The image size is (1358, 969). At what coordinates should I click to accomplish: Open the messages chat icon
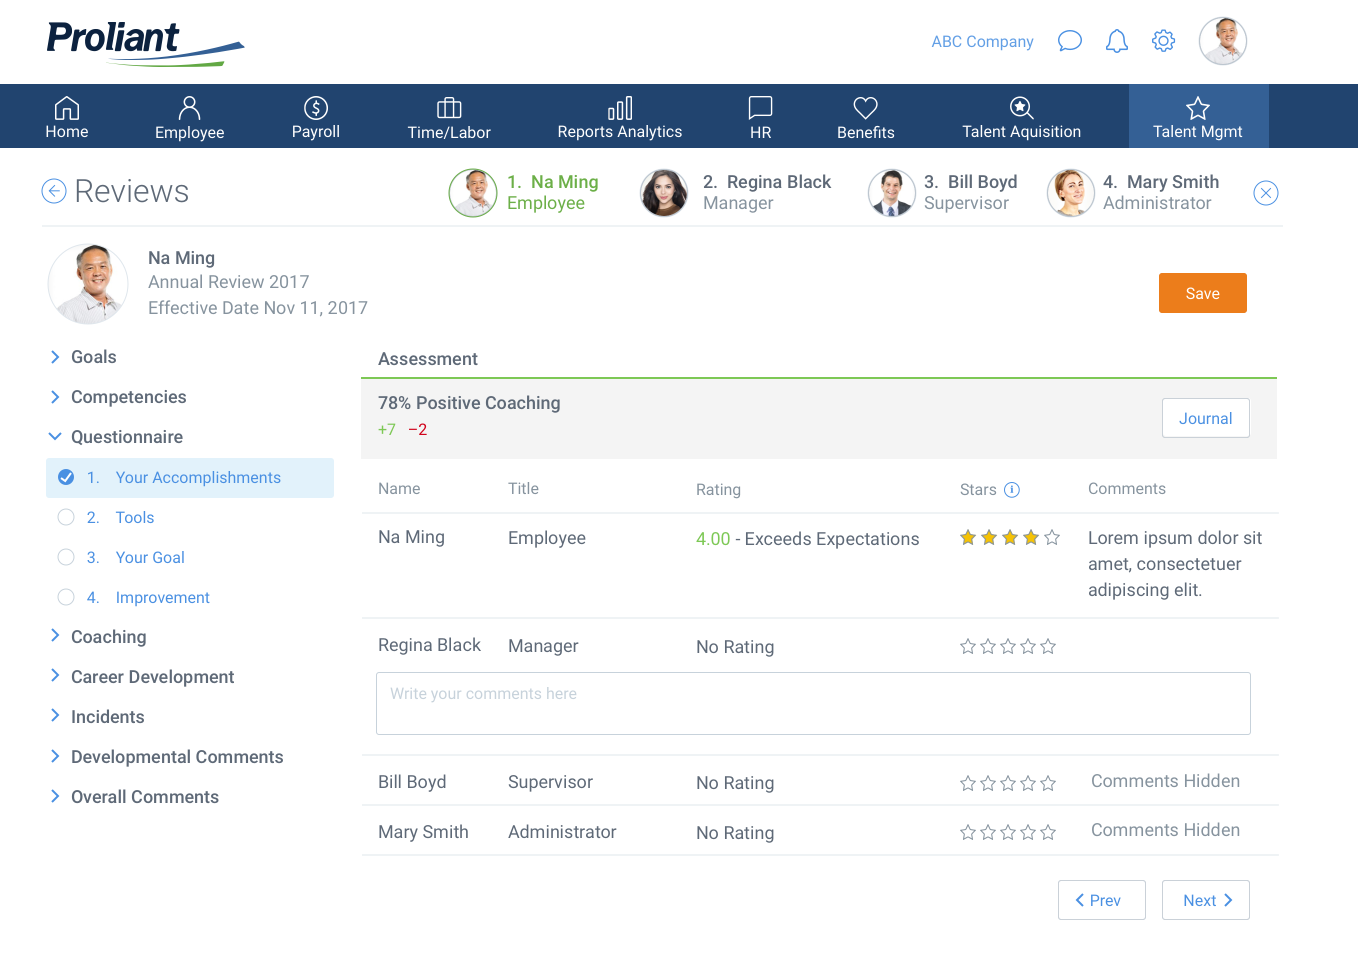coord(1069,41)
